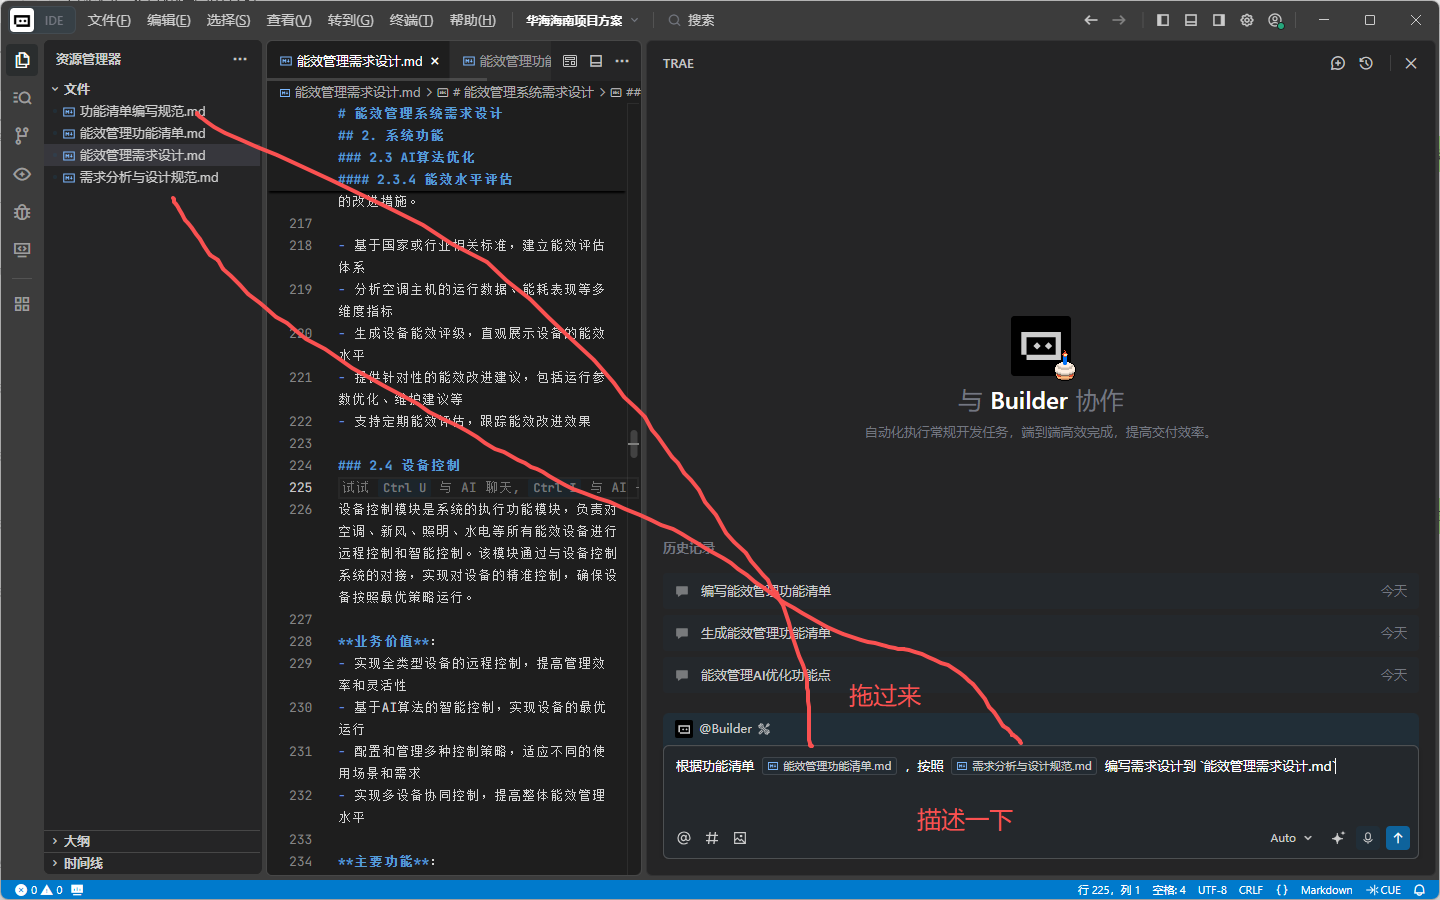The image size is (1440, 900).
Task: Open the chat history clock icon
Action: coord(1366,63)
